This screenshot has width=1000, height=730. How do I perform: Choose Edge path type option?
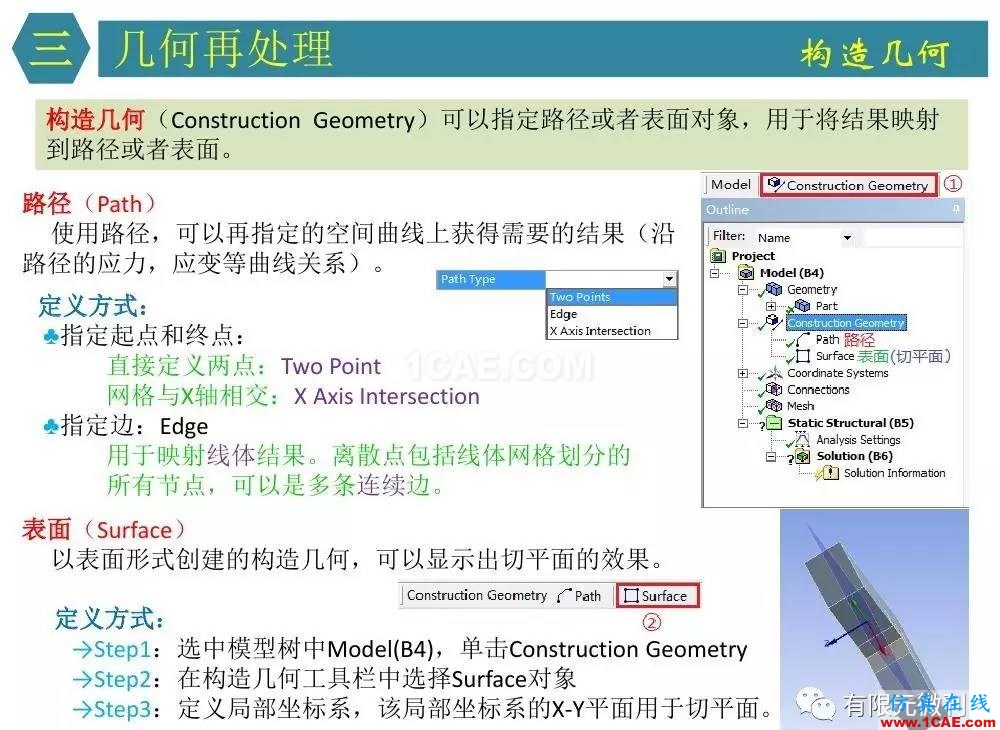coord(612,314)
